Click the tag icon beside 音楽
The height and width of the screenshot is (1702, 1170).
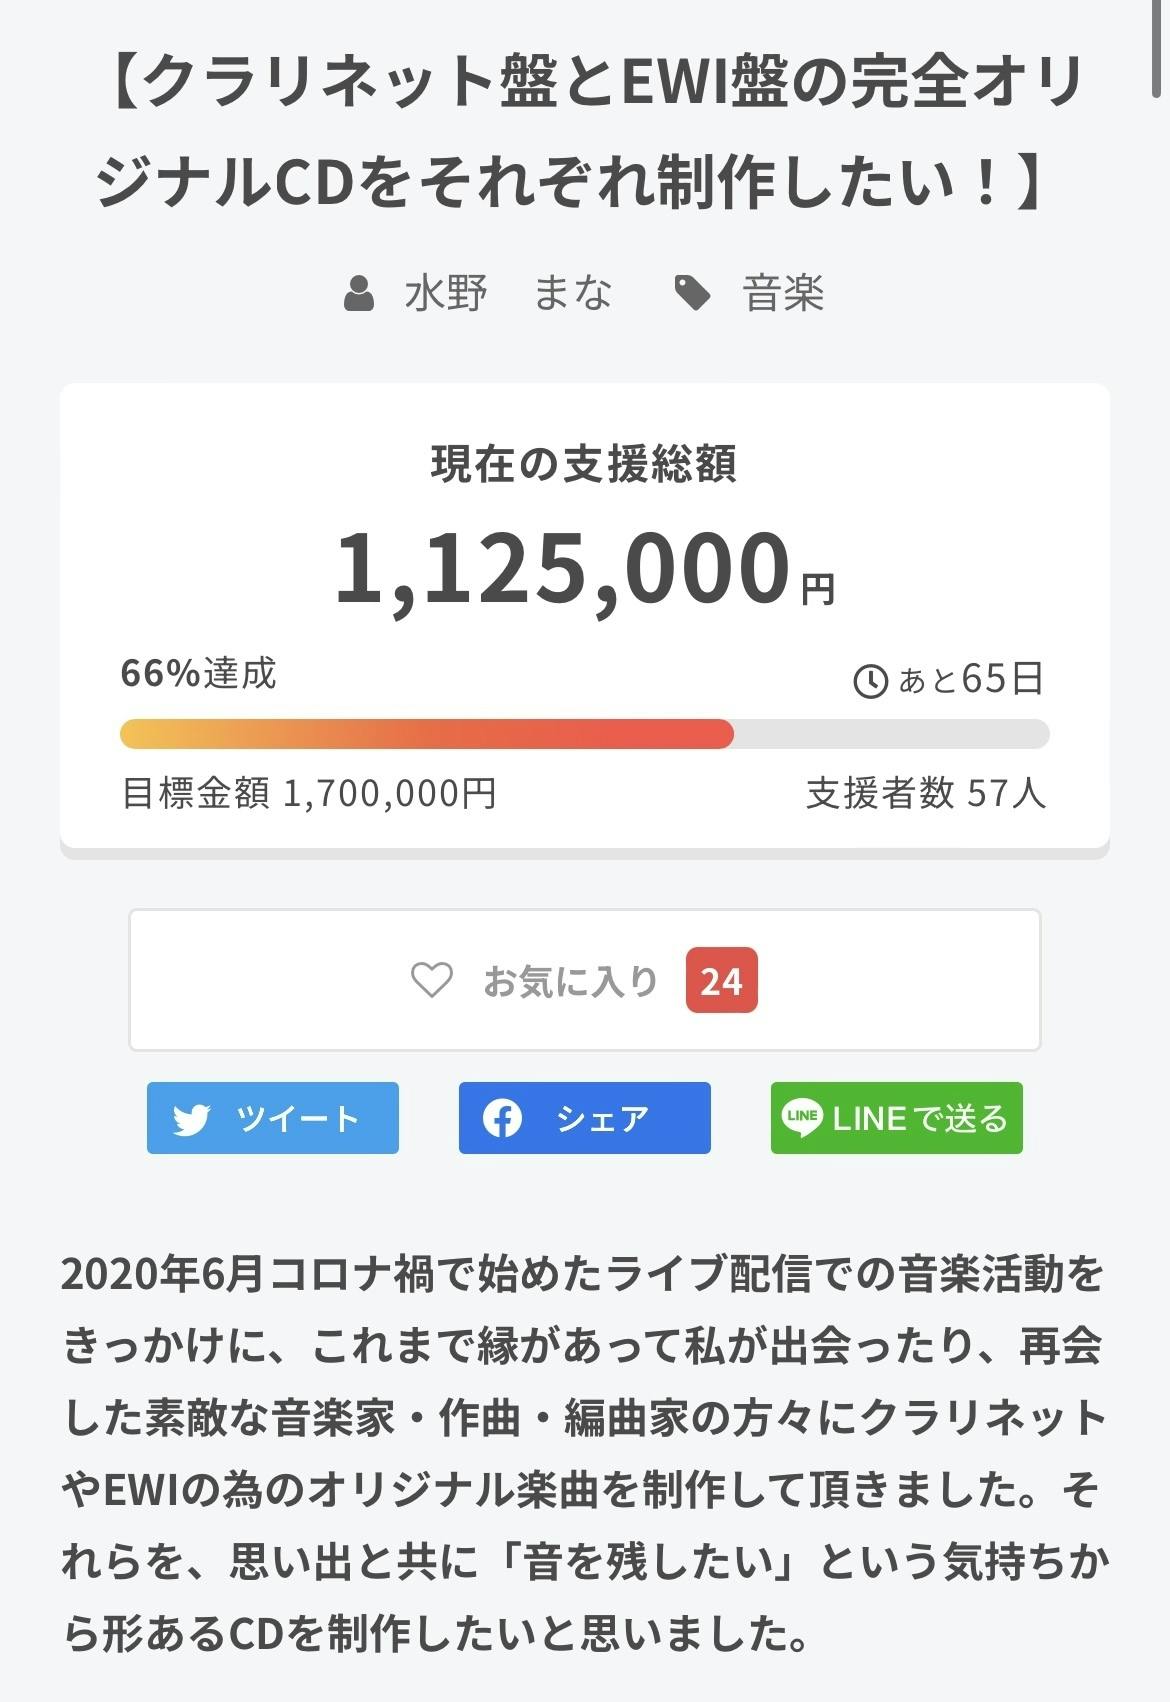coord(692,294)
